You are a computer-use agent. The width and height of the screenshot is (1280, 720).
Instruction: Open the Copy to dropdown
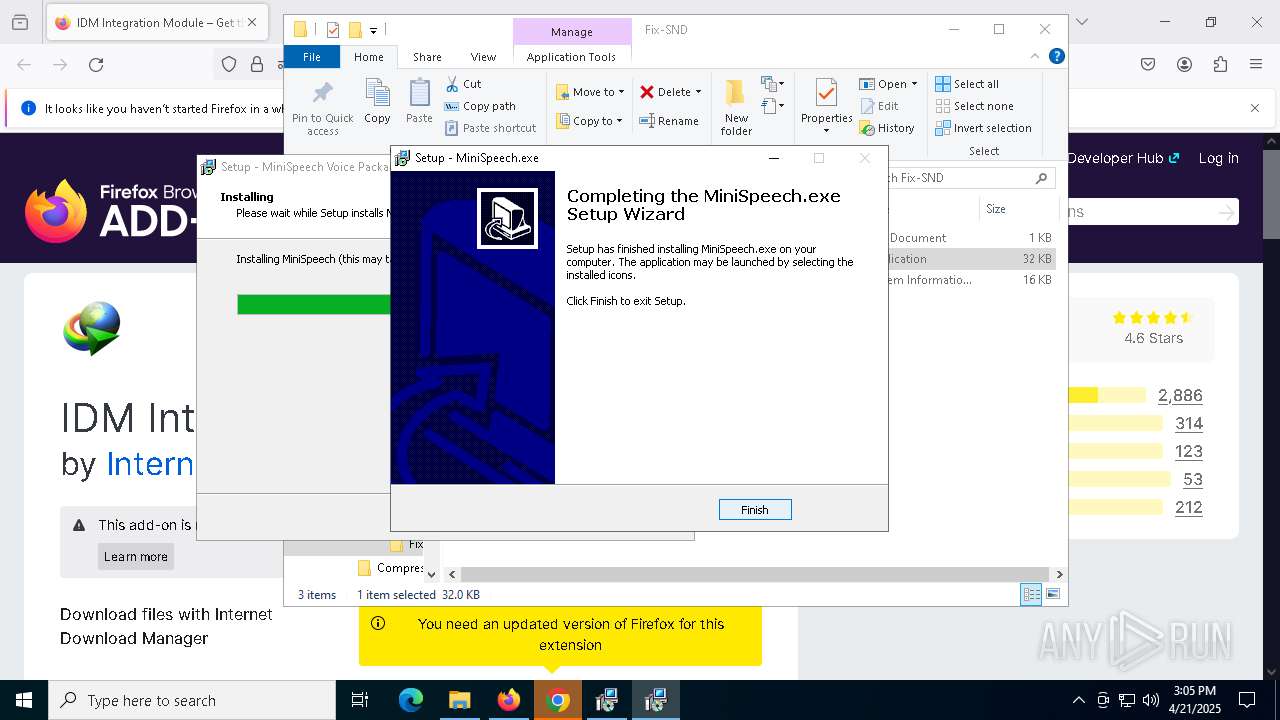pos(589,121)
